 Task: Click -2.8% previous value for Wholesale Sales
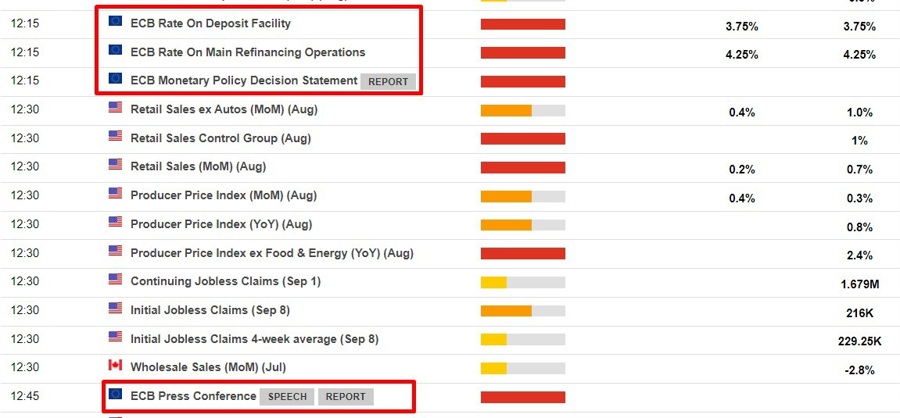pos(859,369)
